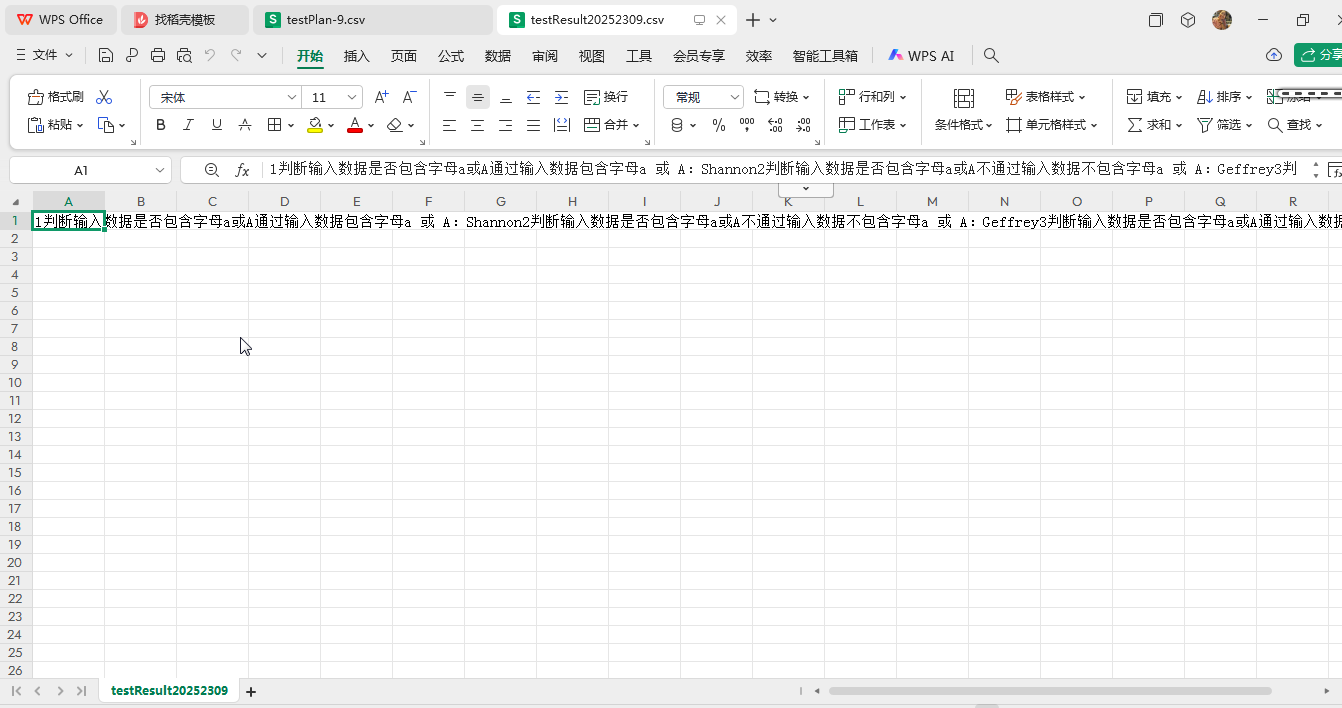Viewport: 1342px width, 708px height.
Task: Toggle italic formatting
Action: (x=189, y=125)
